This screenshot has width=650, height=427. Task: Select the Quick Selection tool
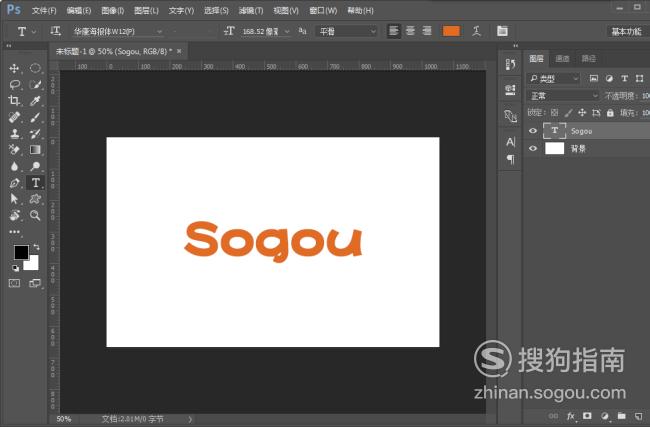tap(35, 85)
